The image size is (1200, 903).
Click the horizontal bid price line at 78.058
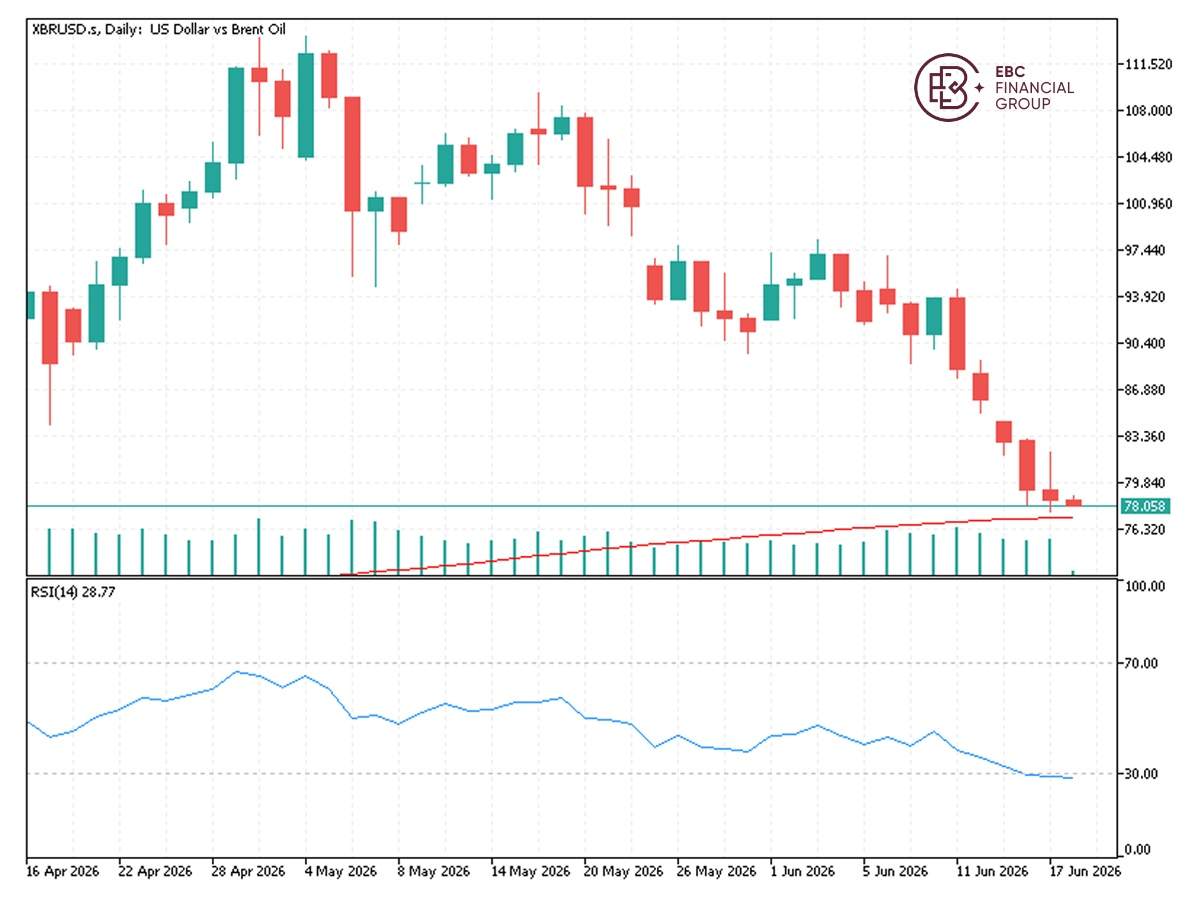click(570, 506)
